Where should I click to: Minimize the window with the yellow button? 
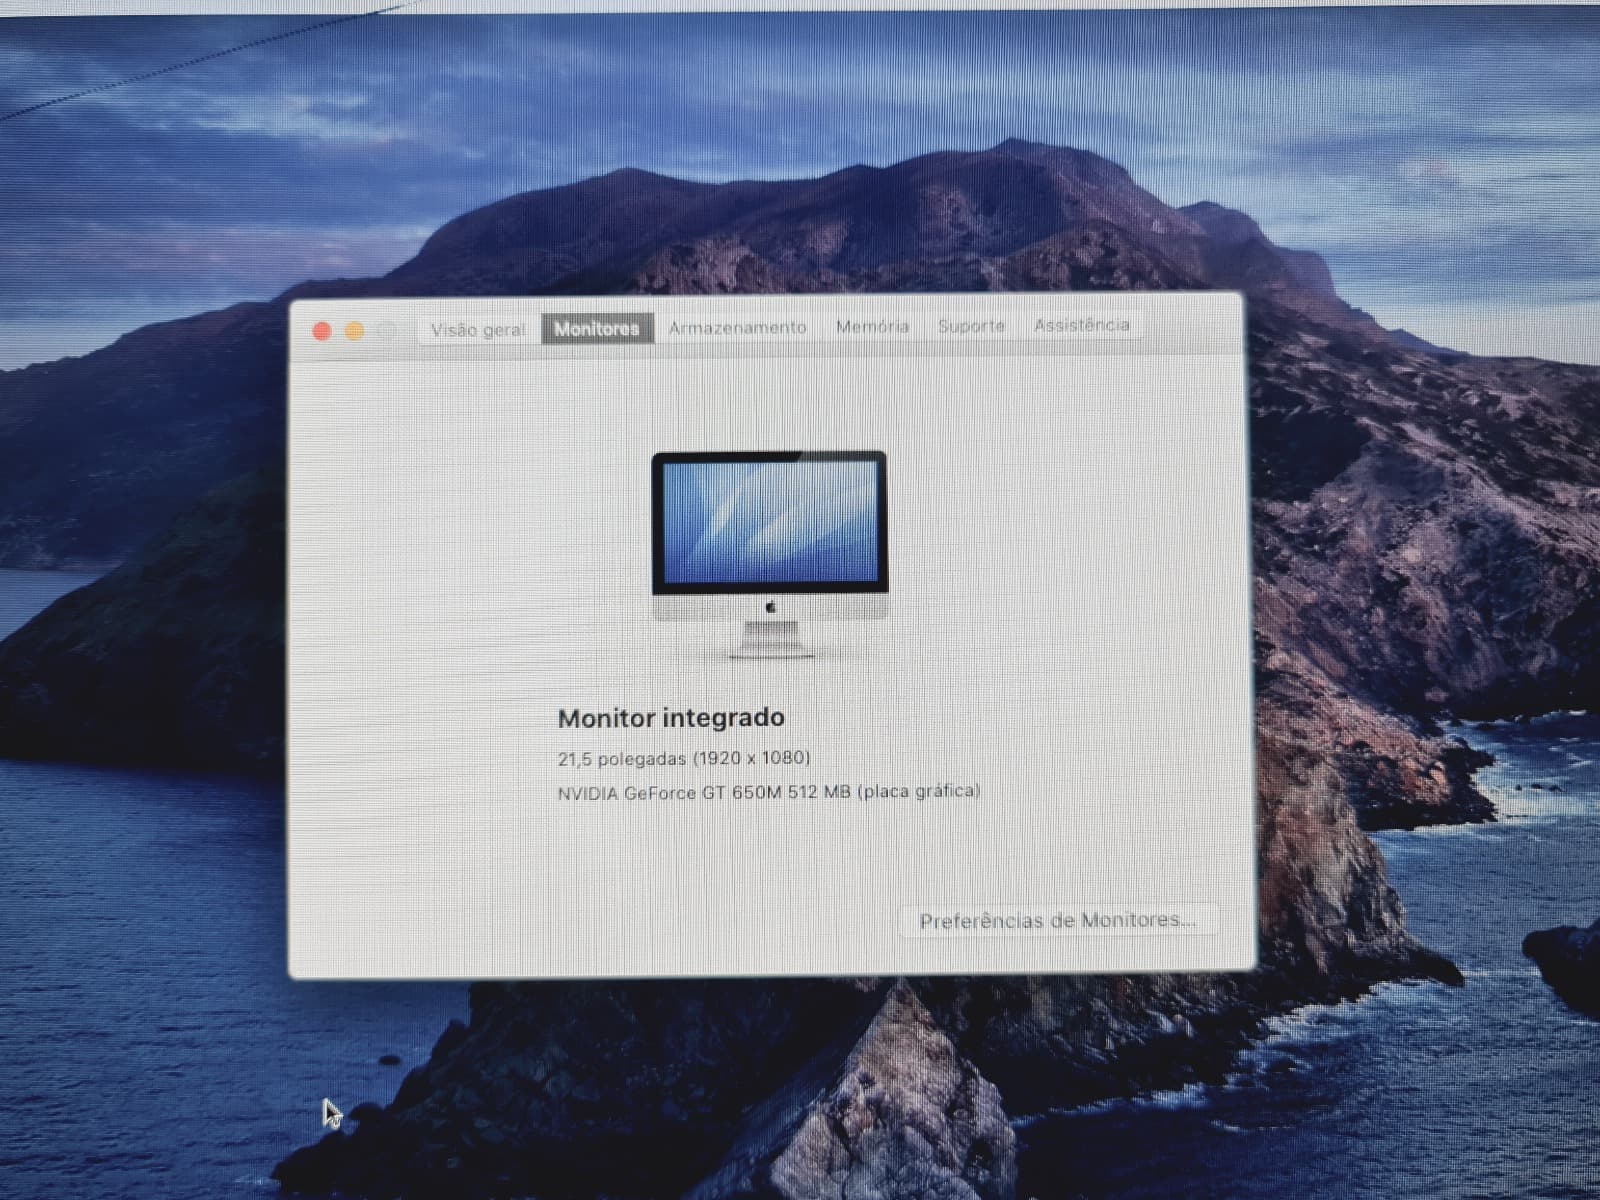(354, 331)
